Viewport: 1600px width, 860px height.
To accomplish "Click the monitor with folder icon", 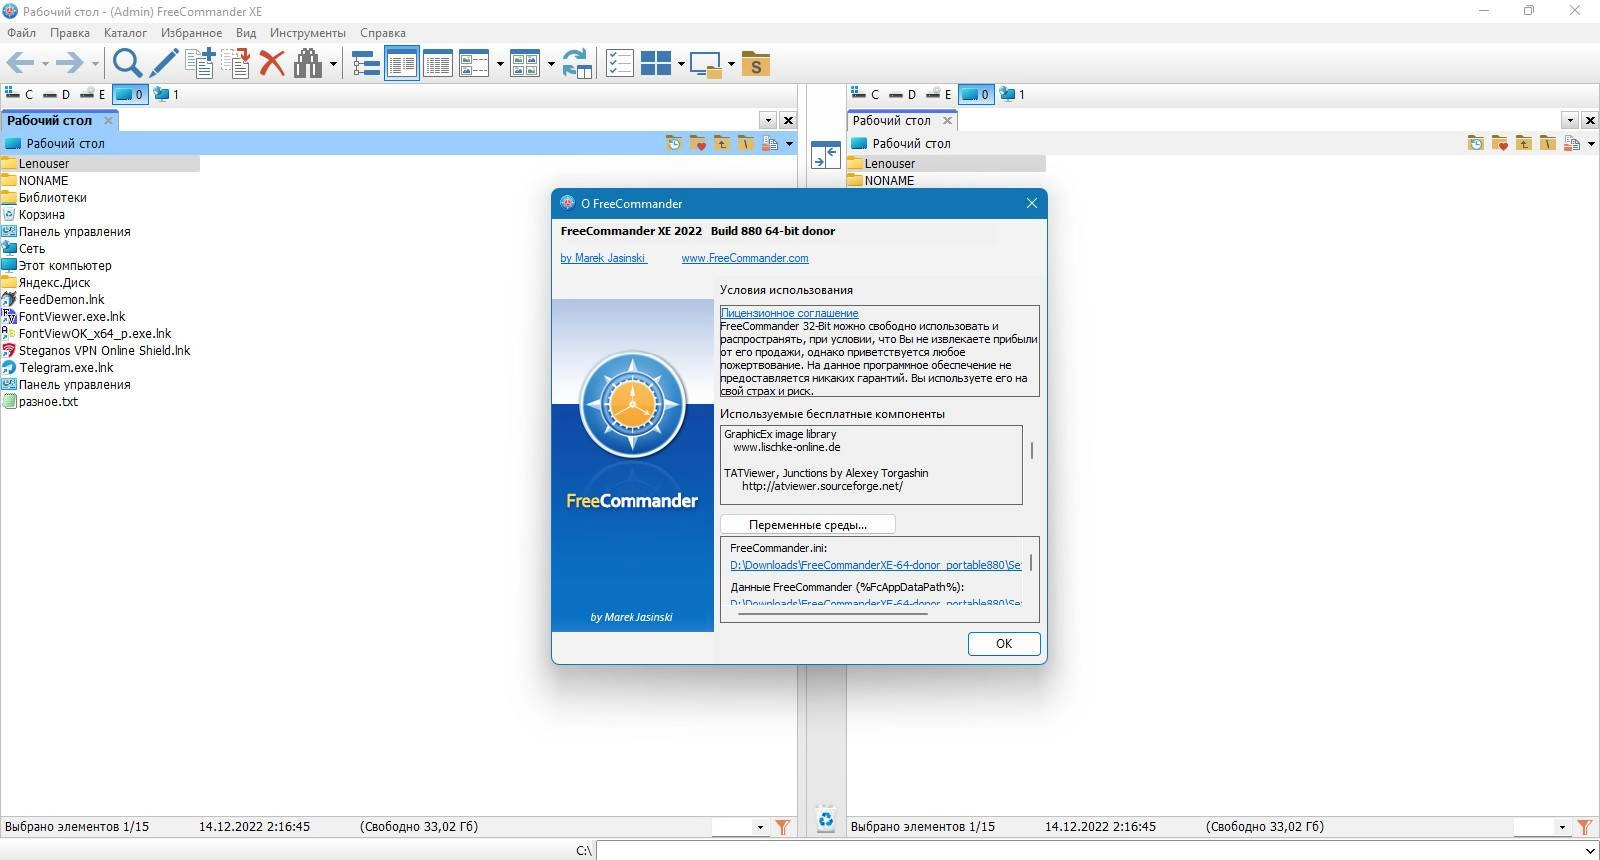I will [x=706, y=64].
